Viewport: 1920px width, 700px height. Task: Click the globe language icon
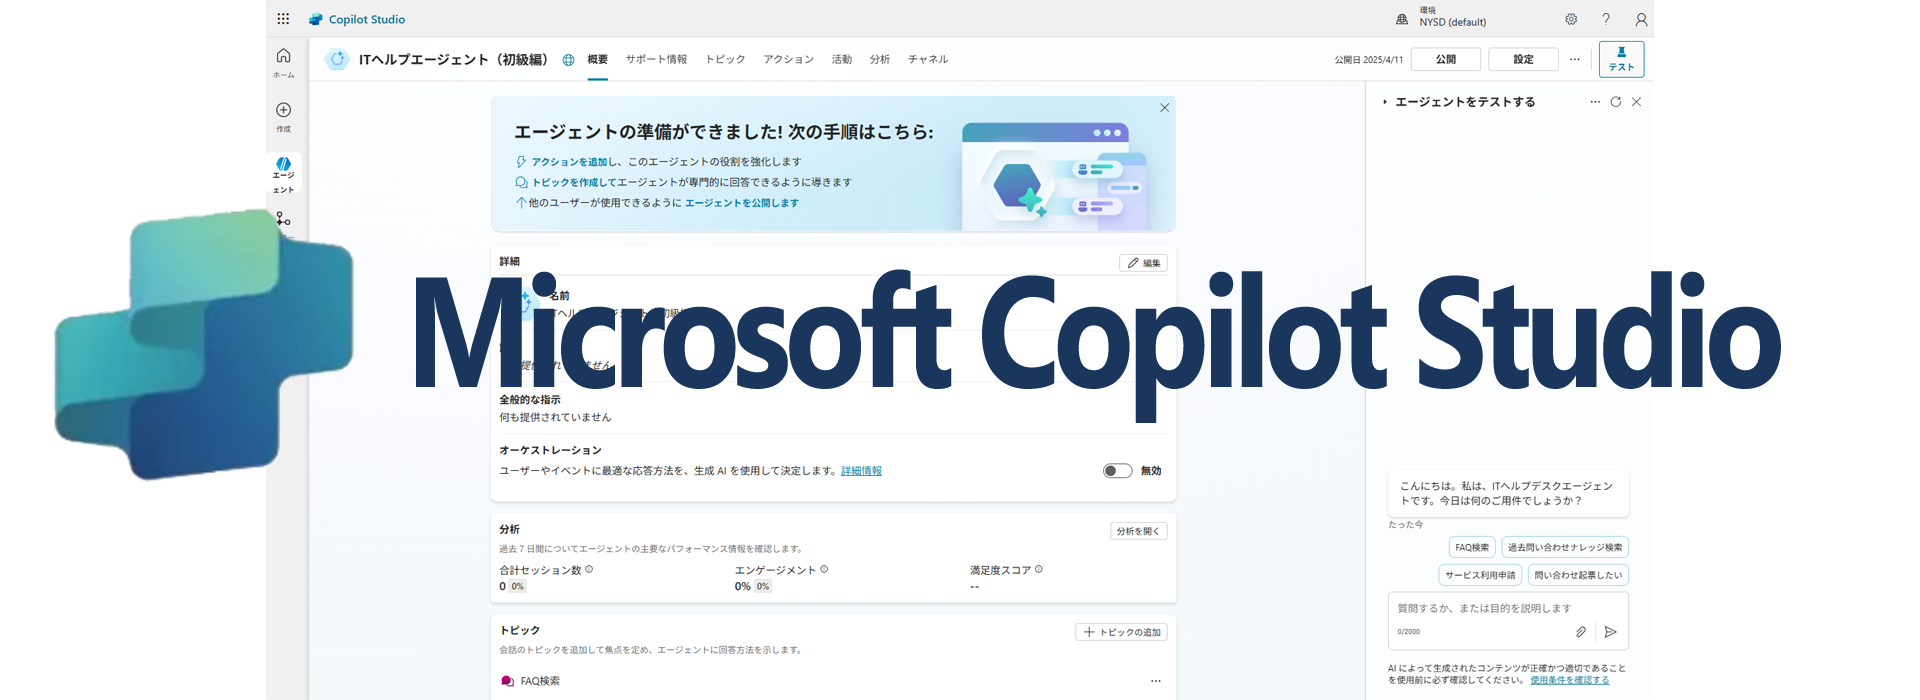(568, 60)
